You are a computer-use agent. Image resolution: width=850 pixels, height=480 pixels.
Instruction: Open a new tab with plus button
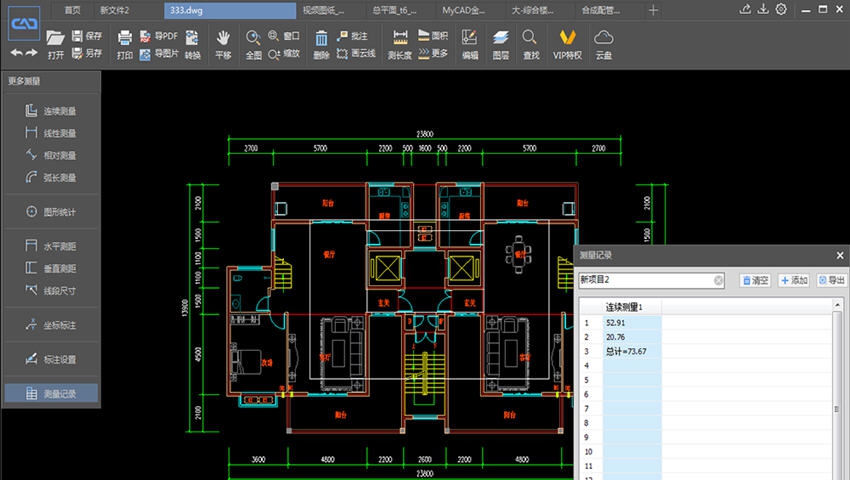(653, 9)
